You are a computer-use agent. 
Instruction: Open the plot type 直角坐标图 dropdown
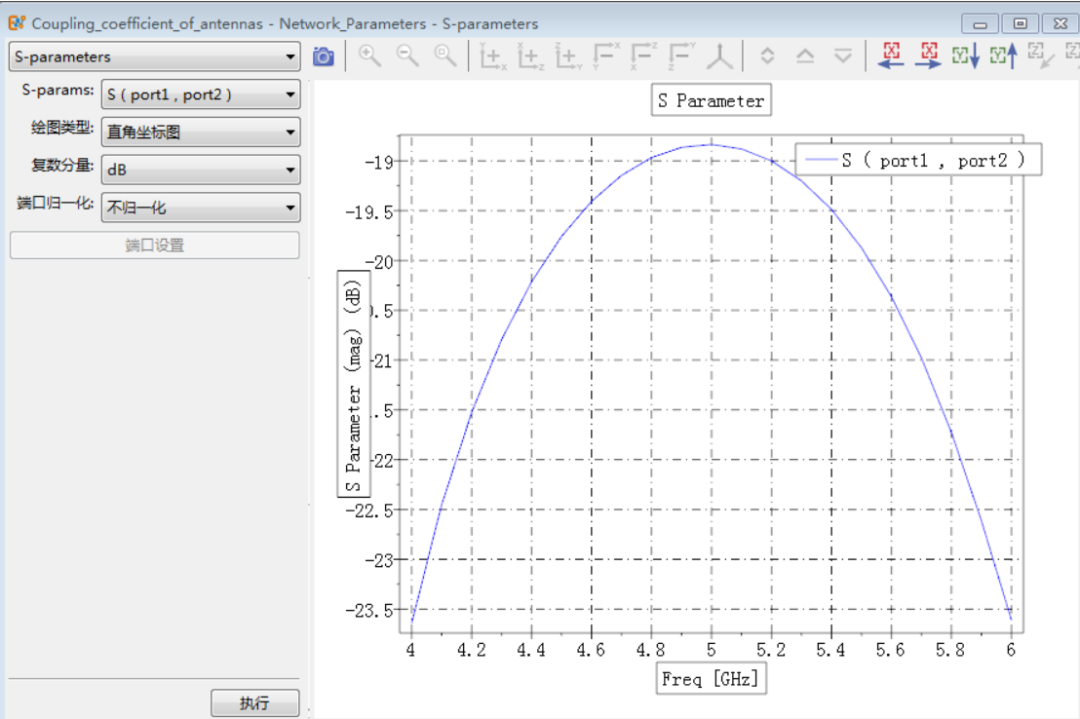[x=200, y=132]
